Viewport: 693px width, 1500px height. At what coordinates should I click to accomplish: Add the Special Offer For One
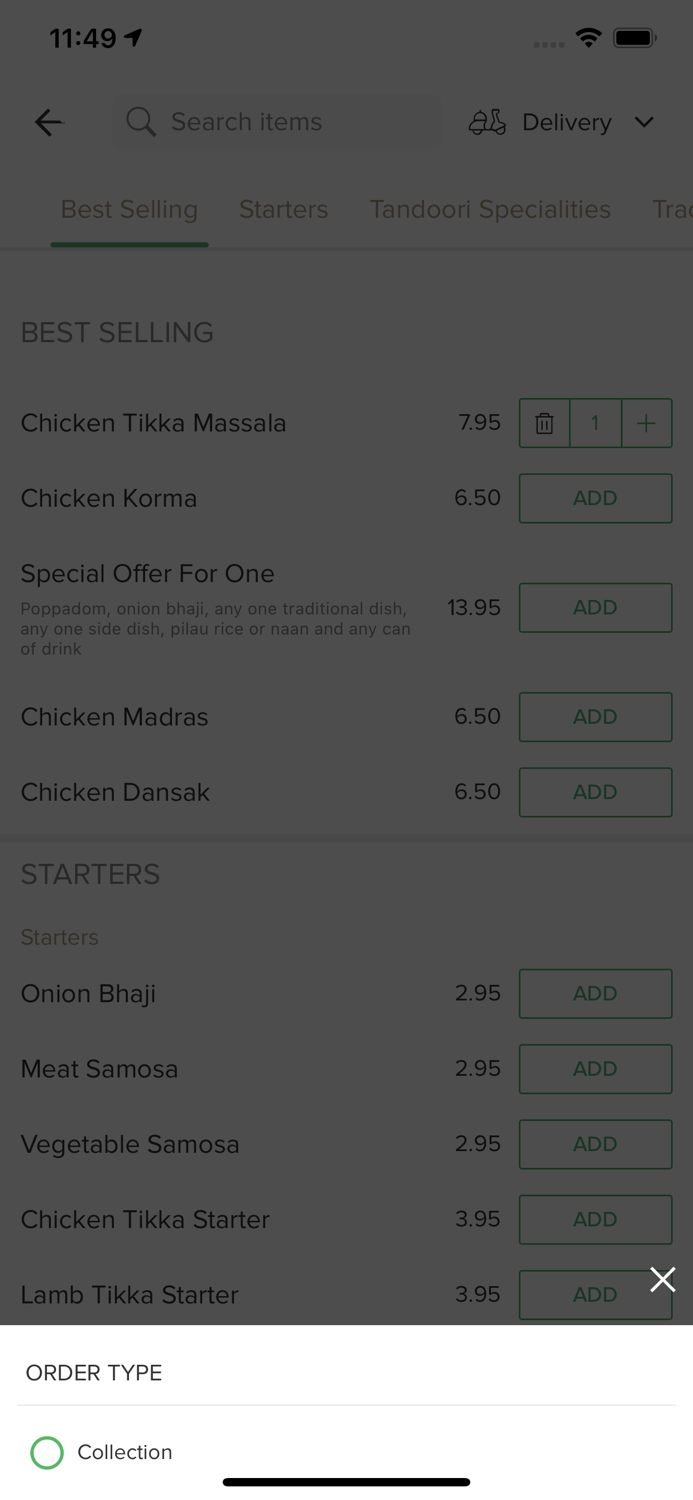pyautogui.click(x=595, y=607)
